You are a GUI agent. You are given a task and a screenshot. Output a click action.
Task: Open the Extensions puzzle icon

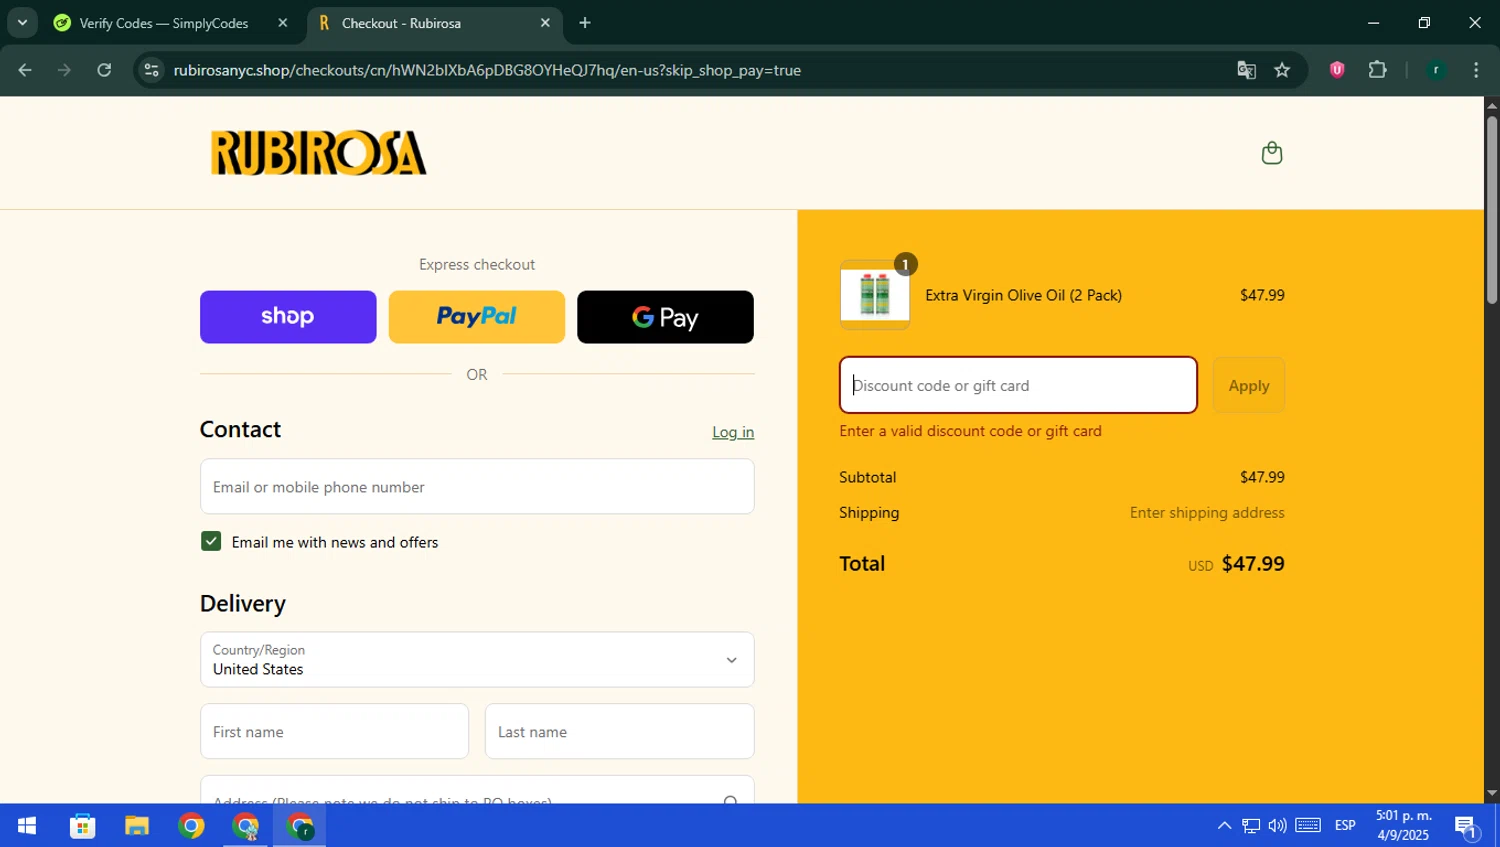[x=1378, y=70]
